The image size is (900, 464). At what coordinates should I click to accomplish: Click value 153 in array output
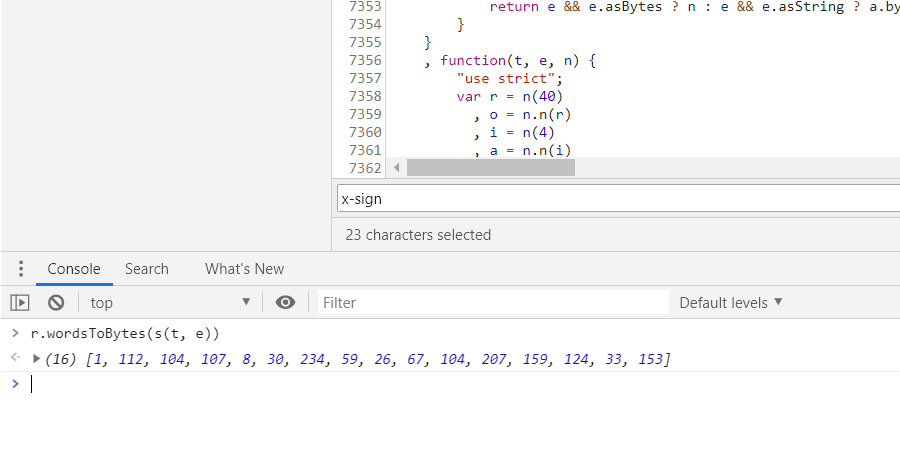pos(652,359)
